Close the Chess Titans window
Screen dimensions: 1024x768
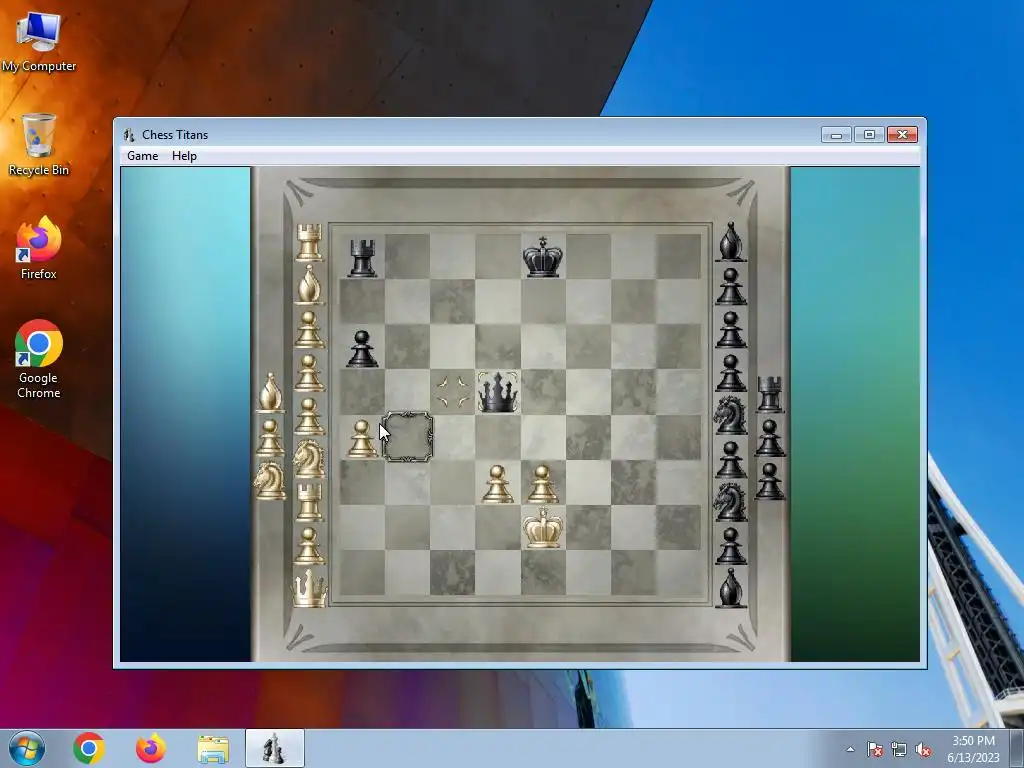pos(902,135)
